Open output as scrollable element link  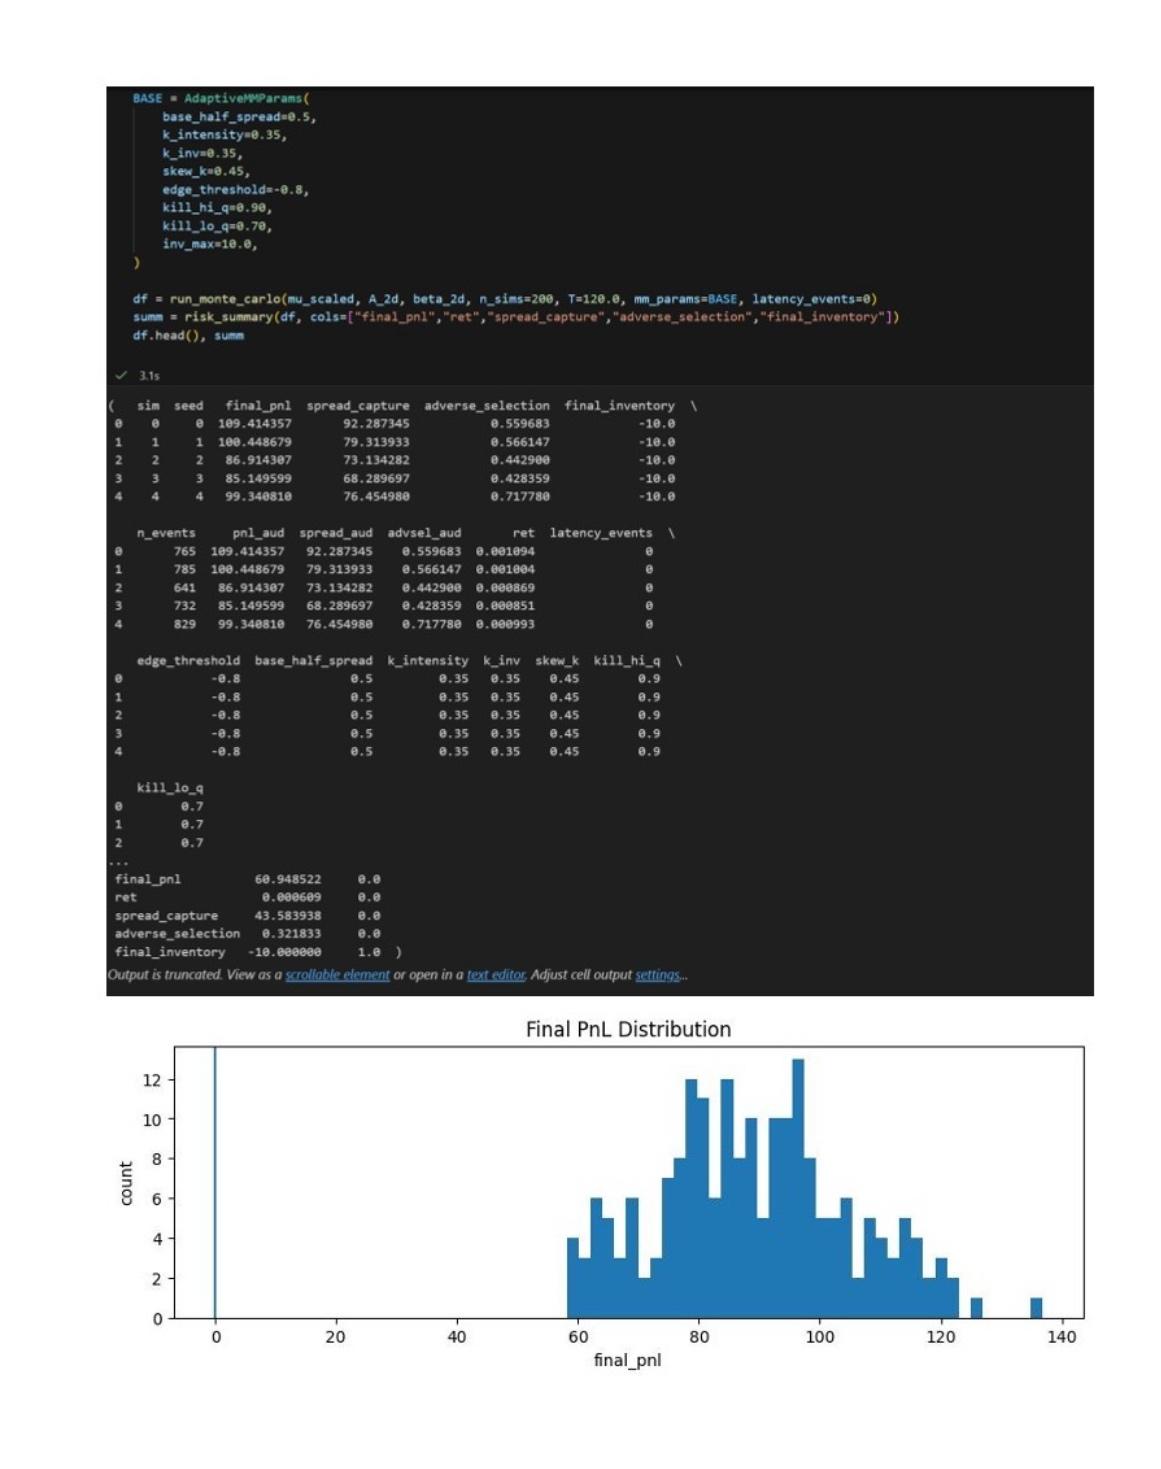click(x=337, y=975)
